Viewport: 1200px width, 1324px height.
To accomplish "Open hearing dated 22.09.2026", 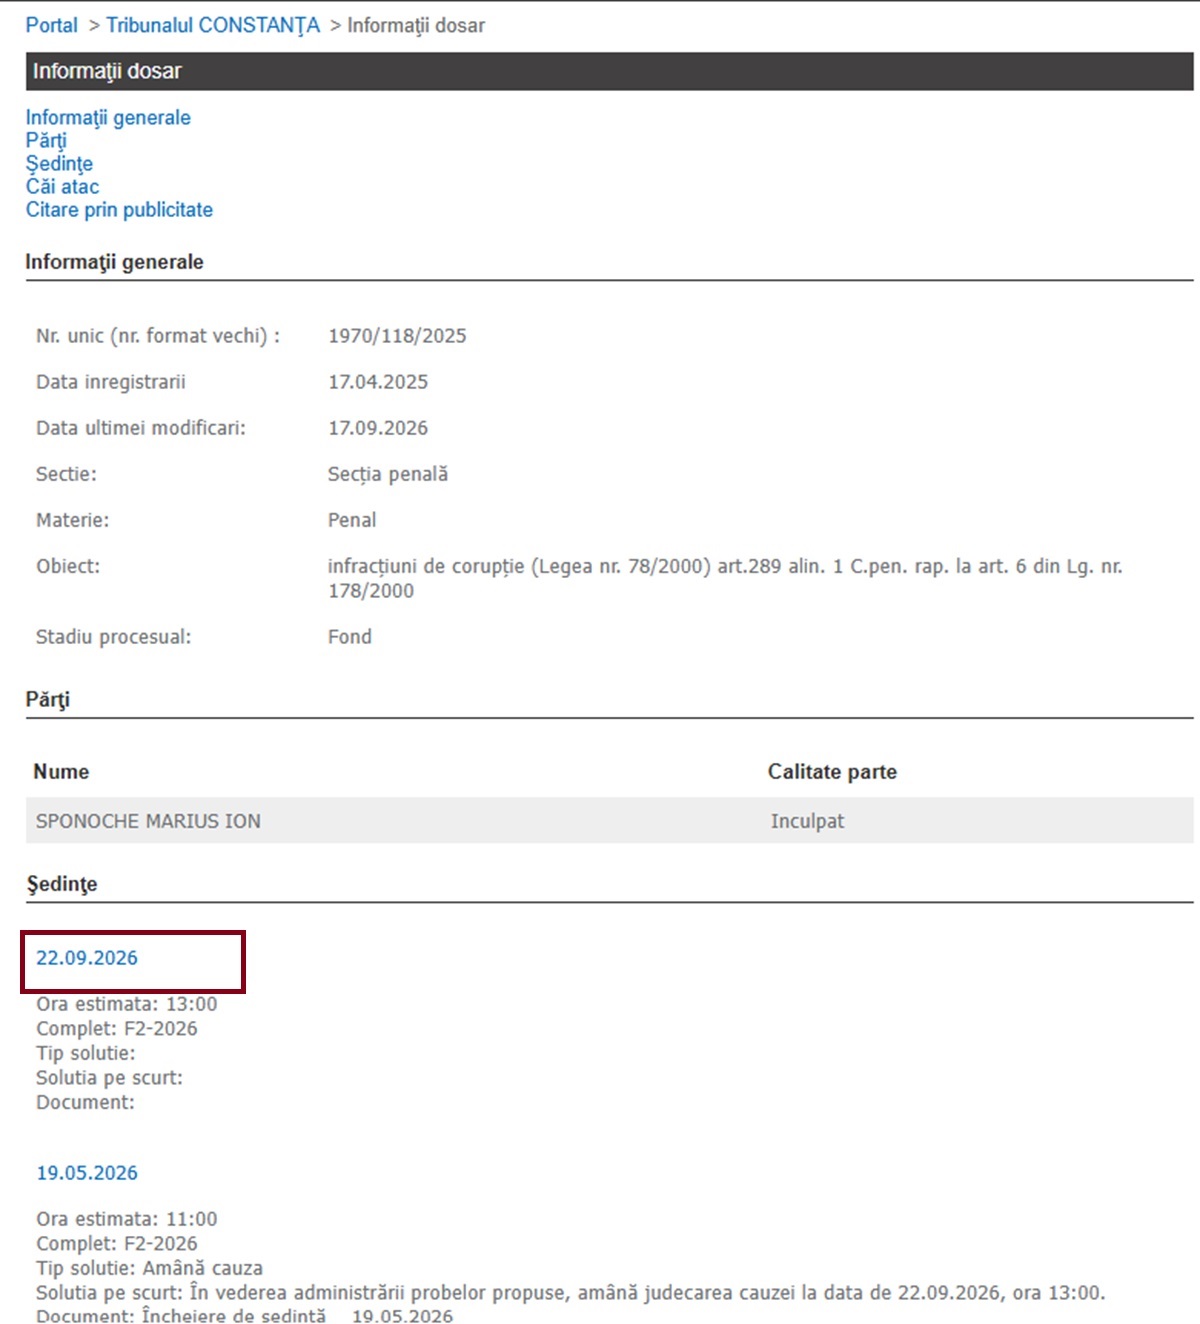I will [87, 958].
